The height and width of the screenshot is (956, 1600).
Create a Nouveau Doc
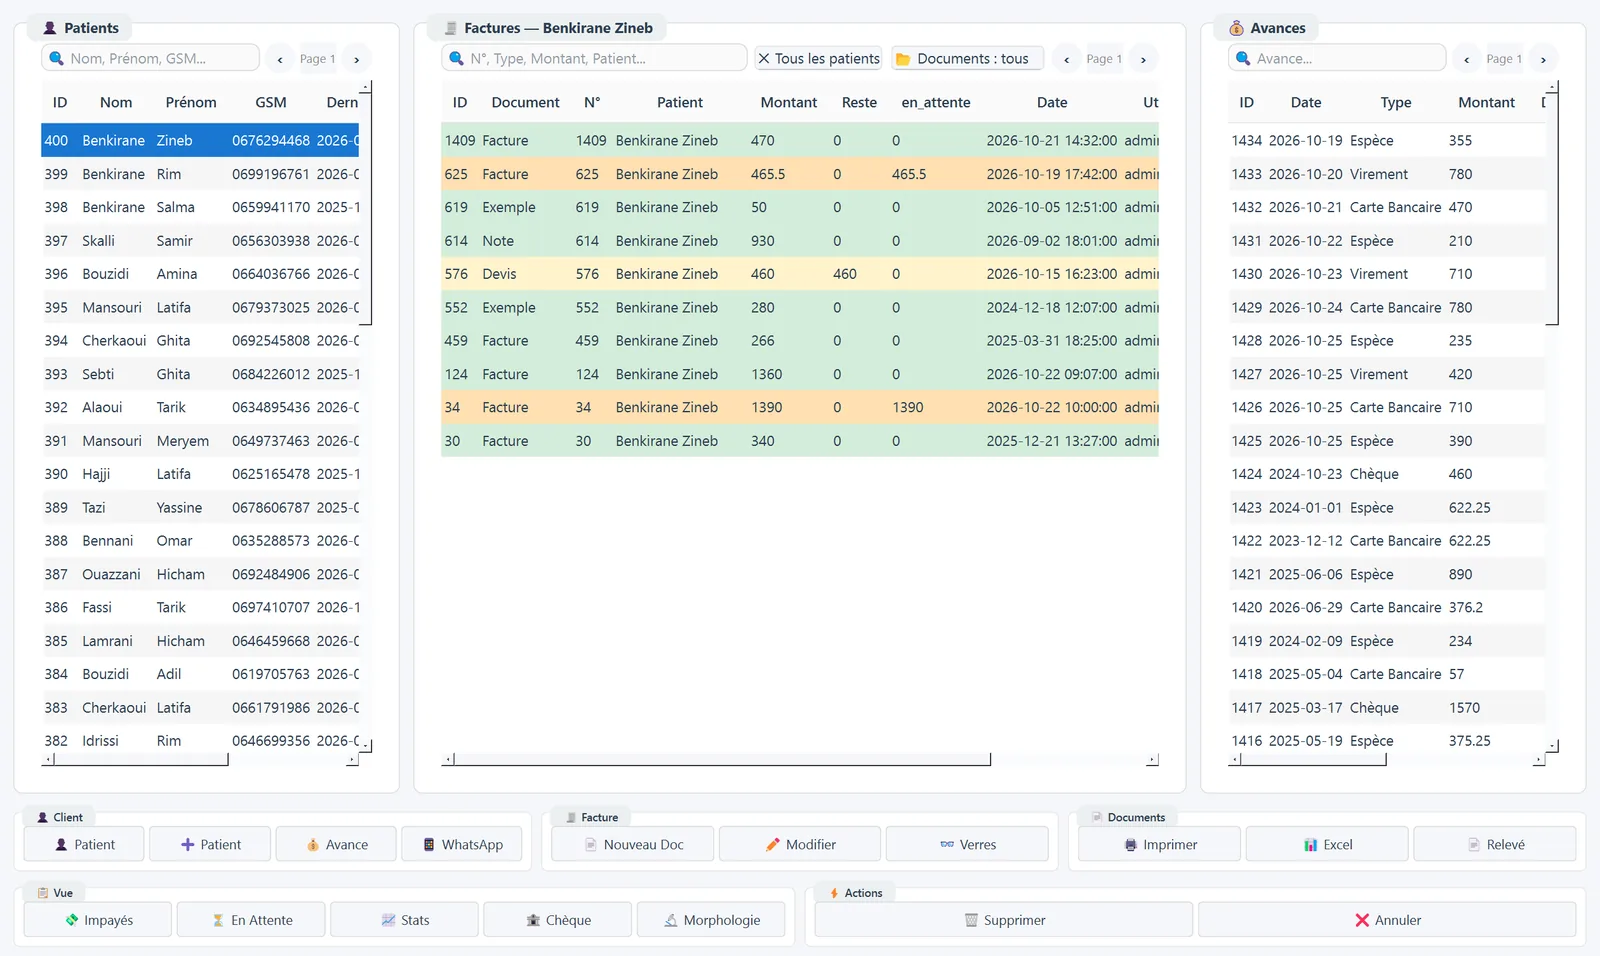[633, 844]
